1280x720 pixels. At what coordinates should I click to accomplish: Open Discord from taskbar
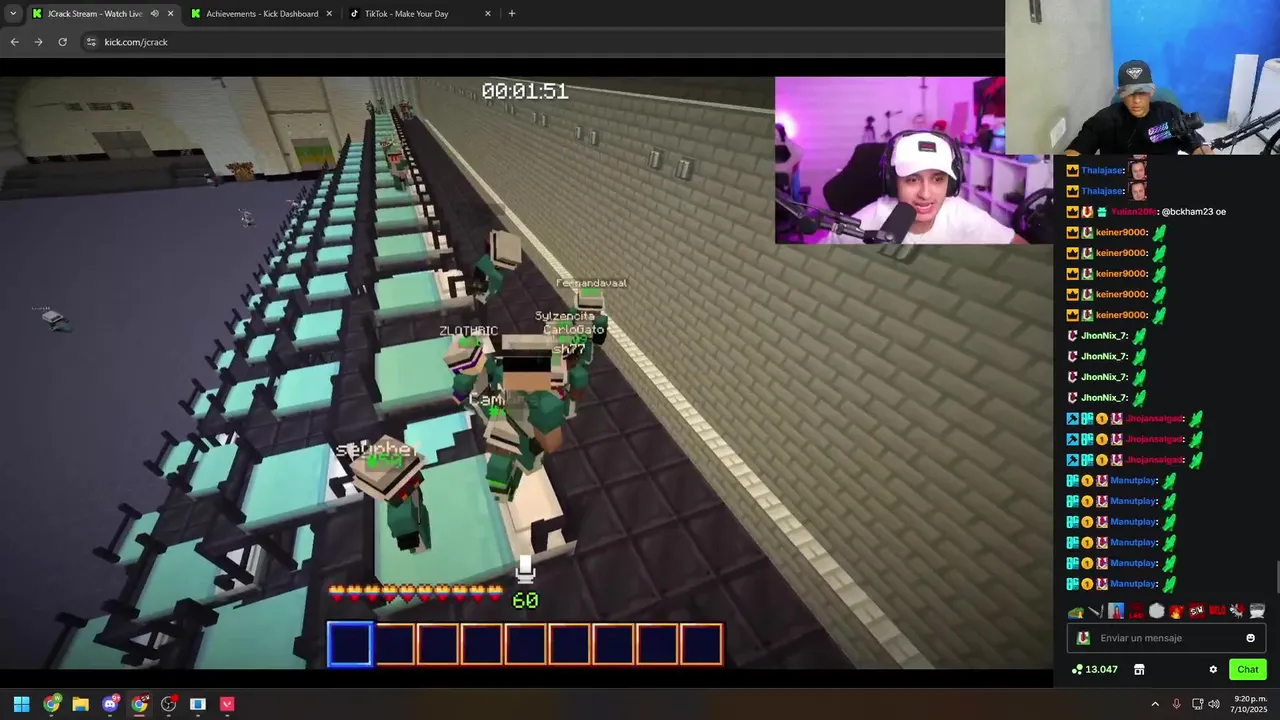110,704
